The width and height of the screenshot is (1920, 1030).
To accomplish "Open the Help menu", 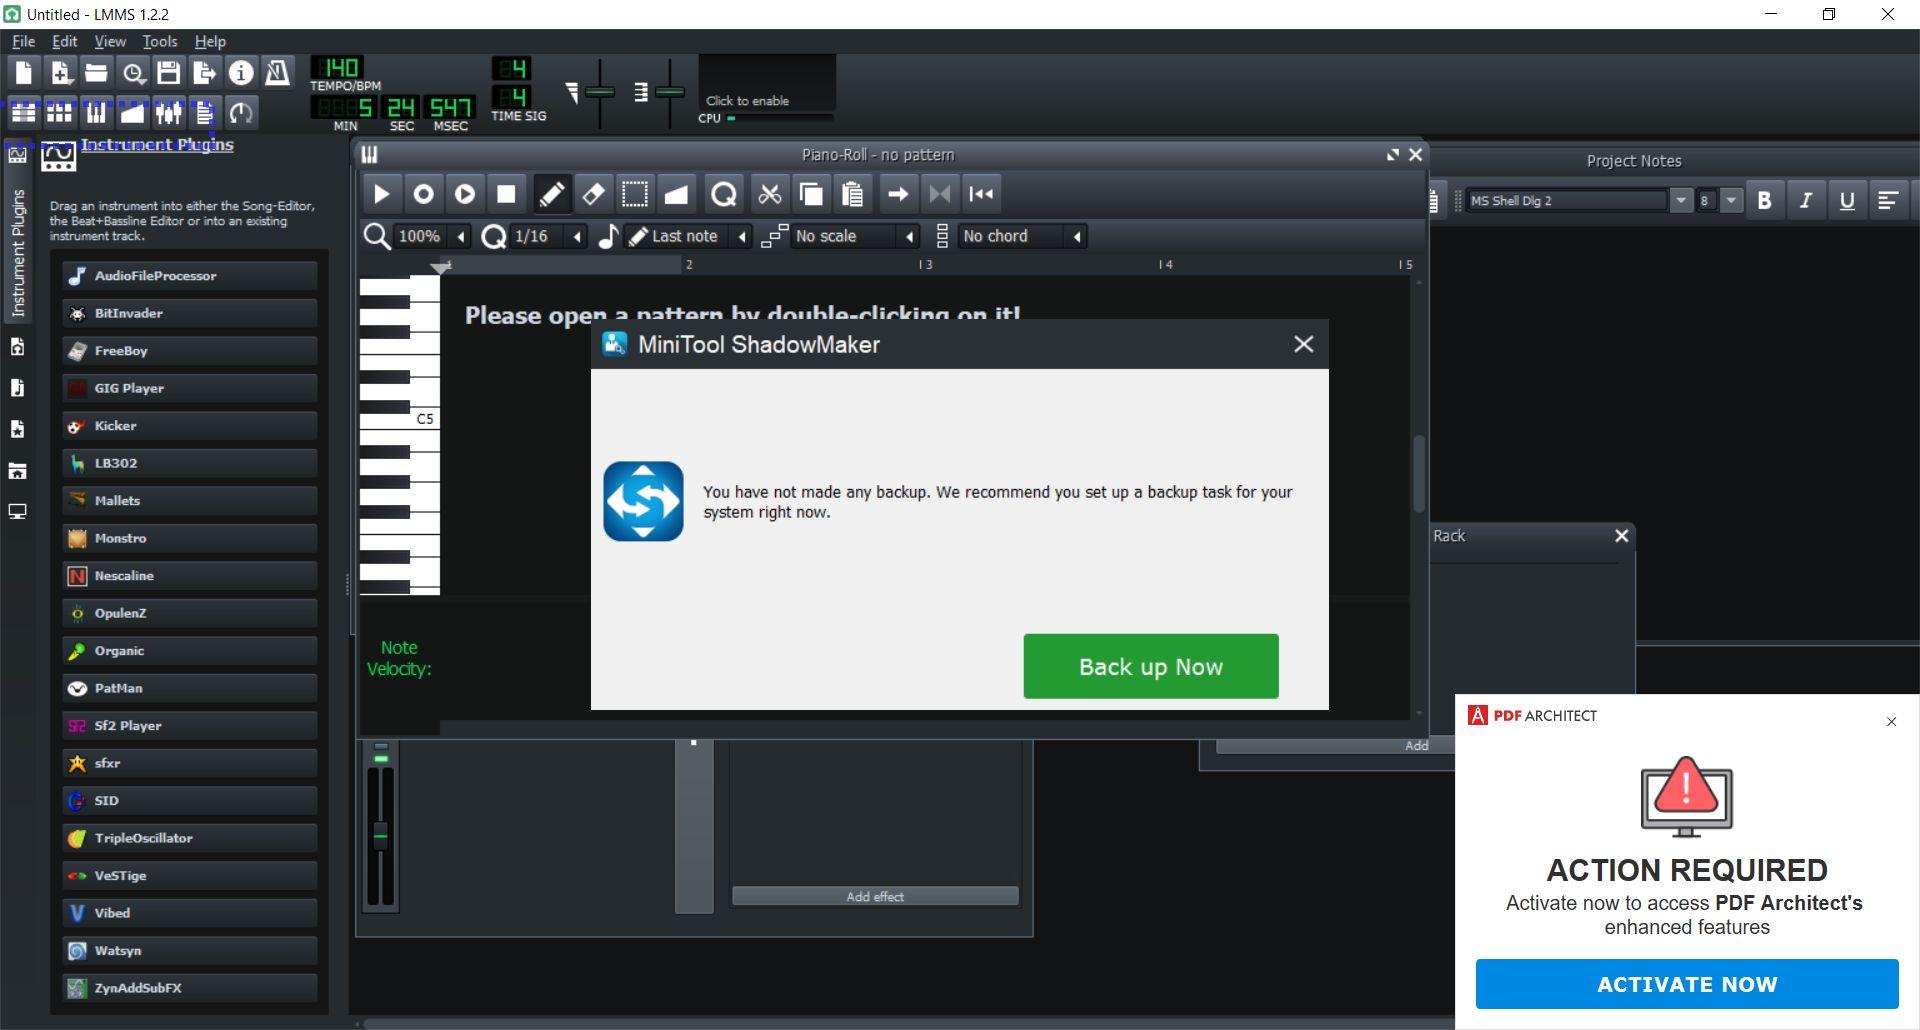I will (x=210, y=41).
